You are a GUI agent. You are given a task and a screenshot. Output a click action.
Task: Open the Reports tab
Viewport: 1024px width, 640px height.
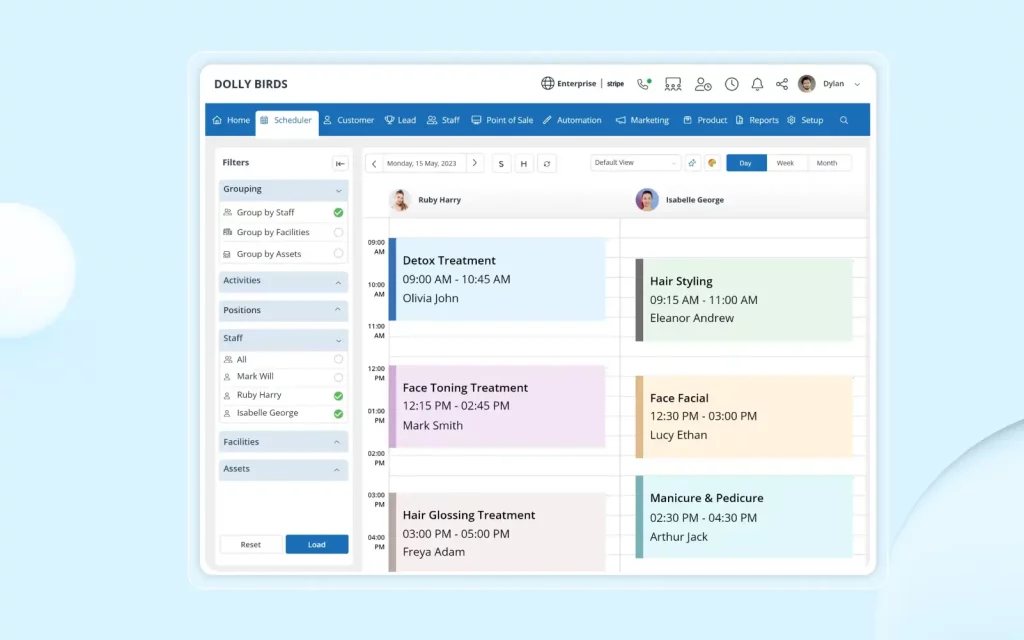757,120
